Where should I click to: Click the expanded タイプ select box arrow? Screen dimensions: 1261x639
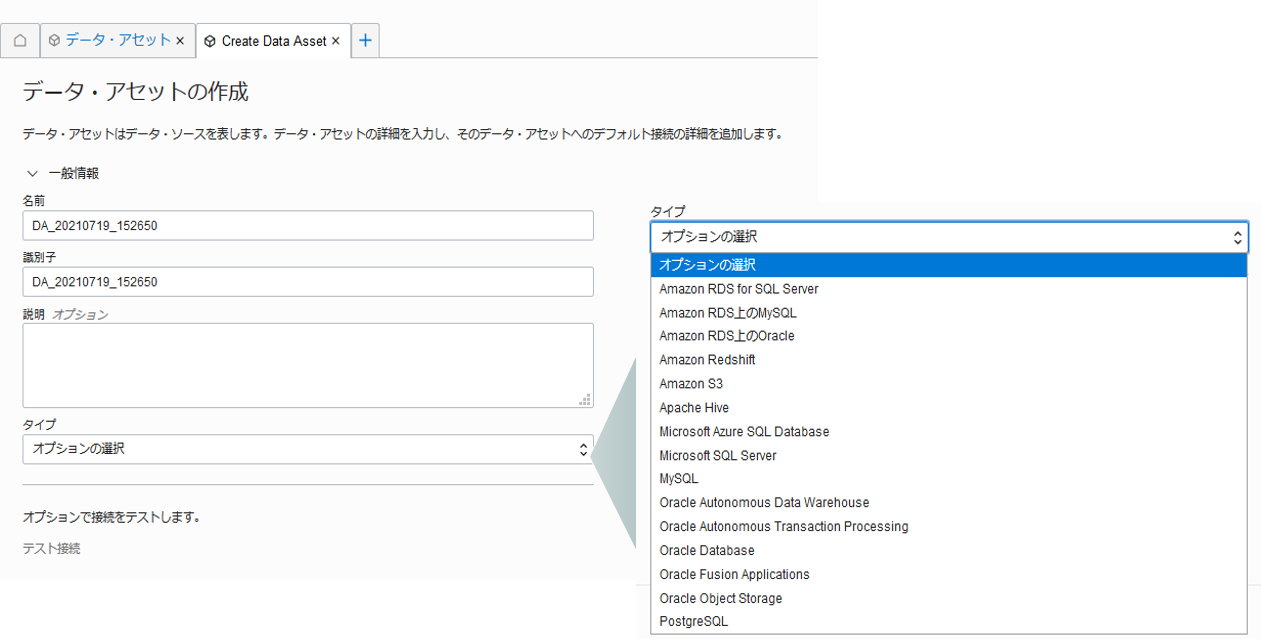coord(1237,237)
